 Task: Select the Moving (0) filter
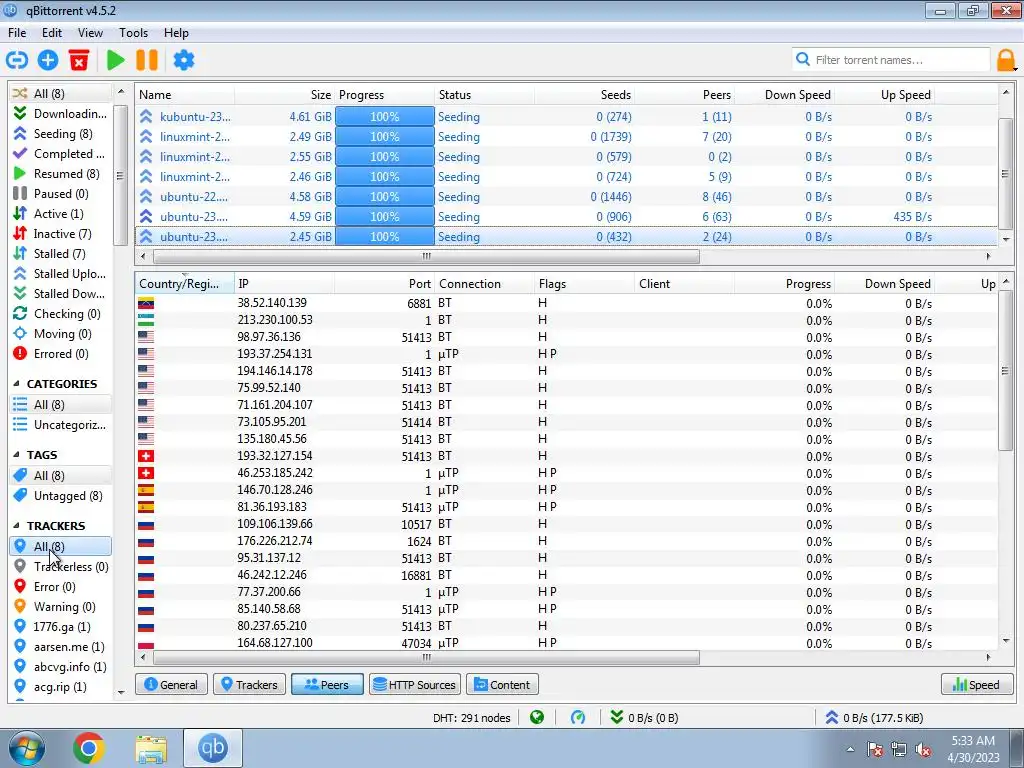60,334
